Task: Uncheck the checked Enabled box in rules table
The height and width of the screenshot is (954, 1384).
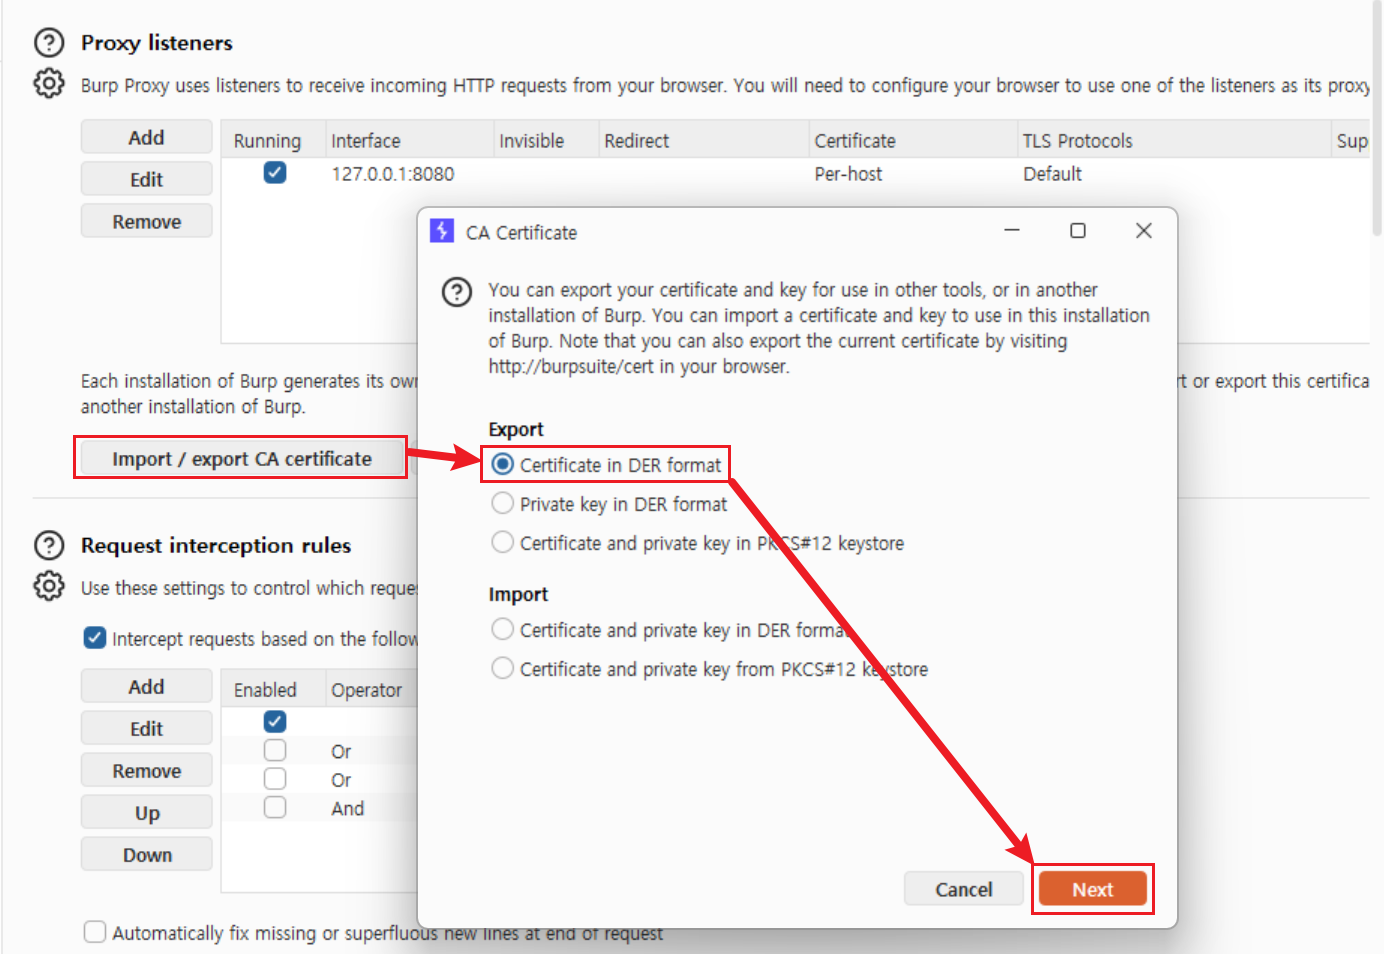Action: pyautogui.click(x=275, y=721)
